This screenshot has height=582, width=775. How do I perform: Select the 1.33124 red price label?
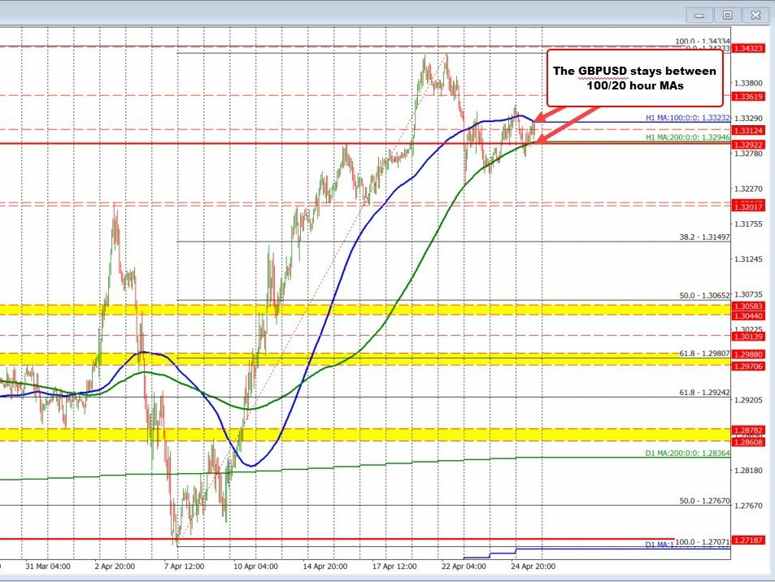click(748, 130)
